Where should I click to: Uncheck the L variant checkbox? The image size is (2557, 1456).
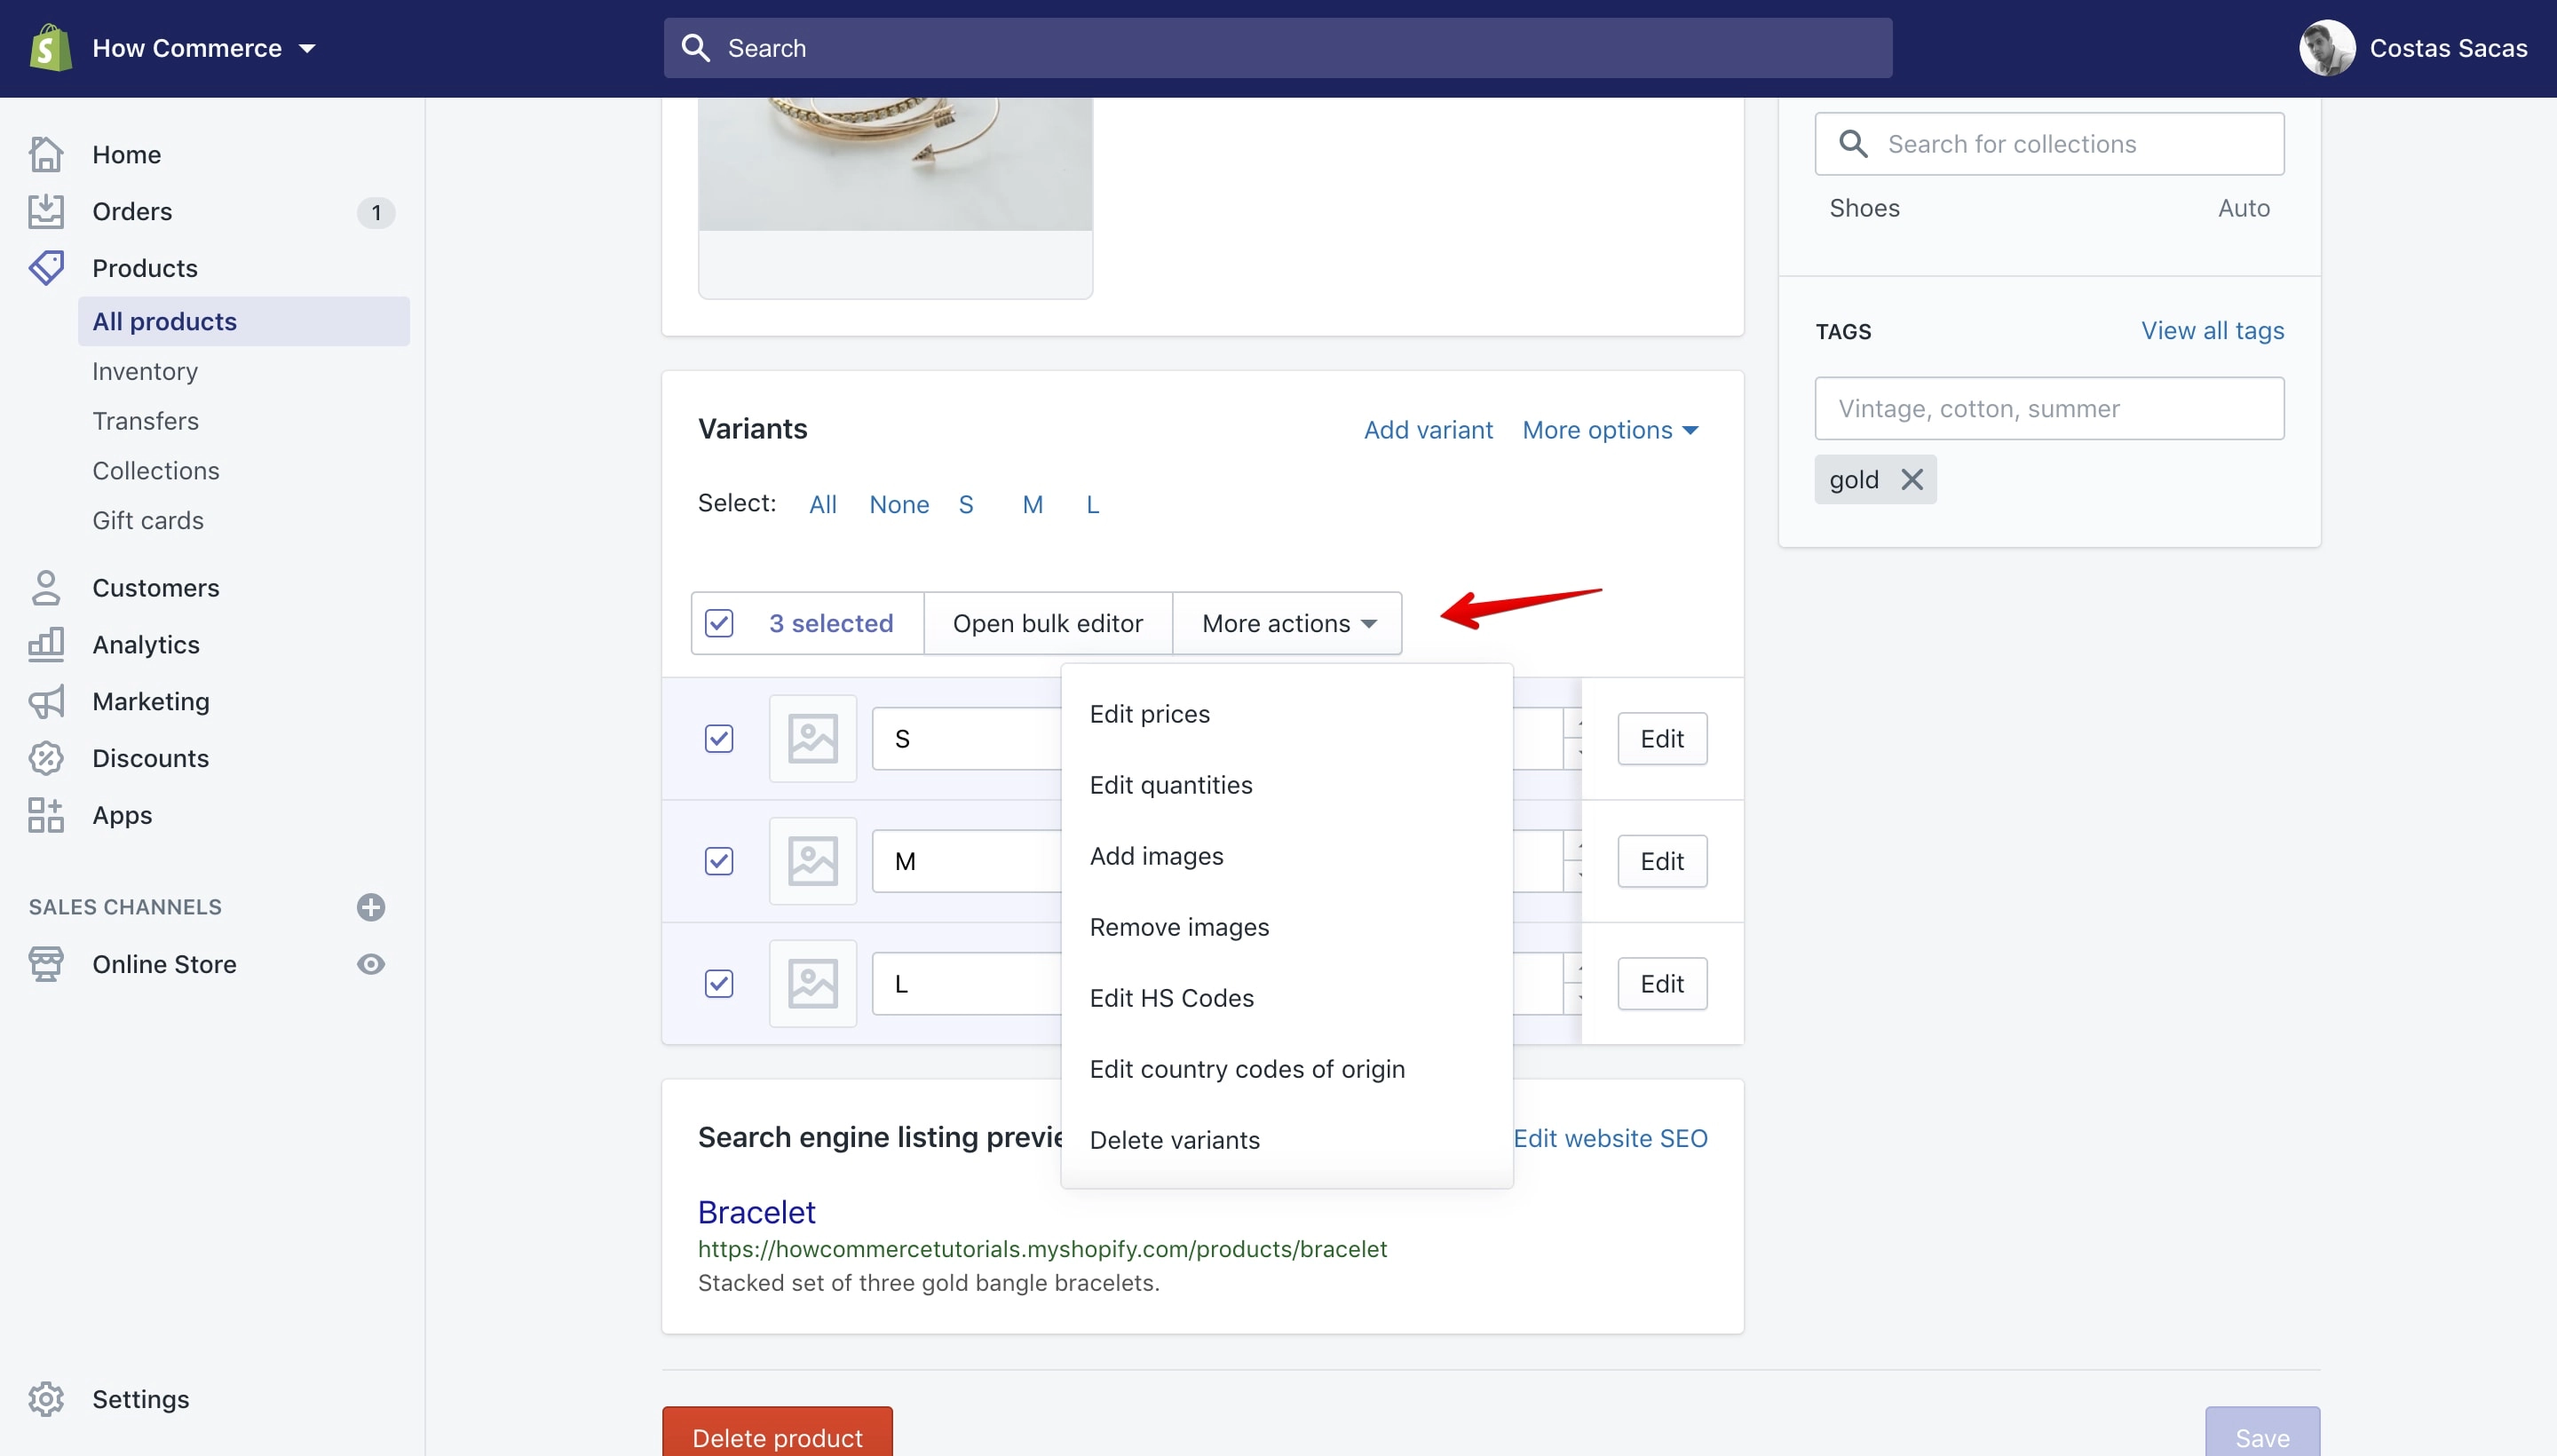pyautogui.click(x=719, y=983)
